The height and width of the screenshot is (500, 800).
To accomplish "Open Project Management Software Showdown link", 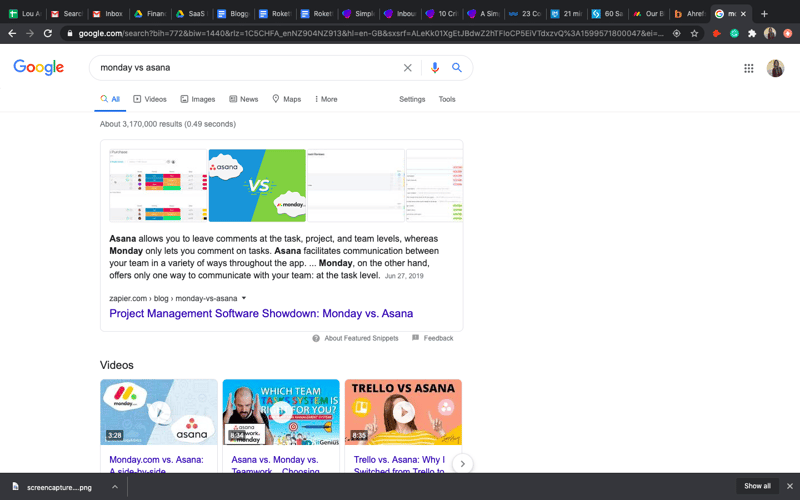I will pos(261,313).
